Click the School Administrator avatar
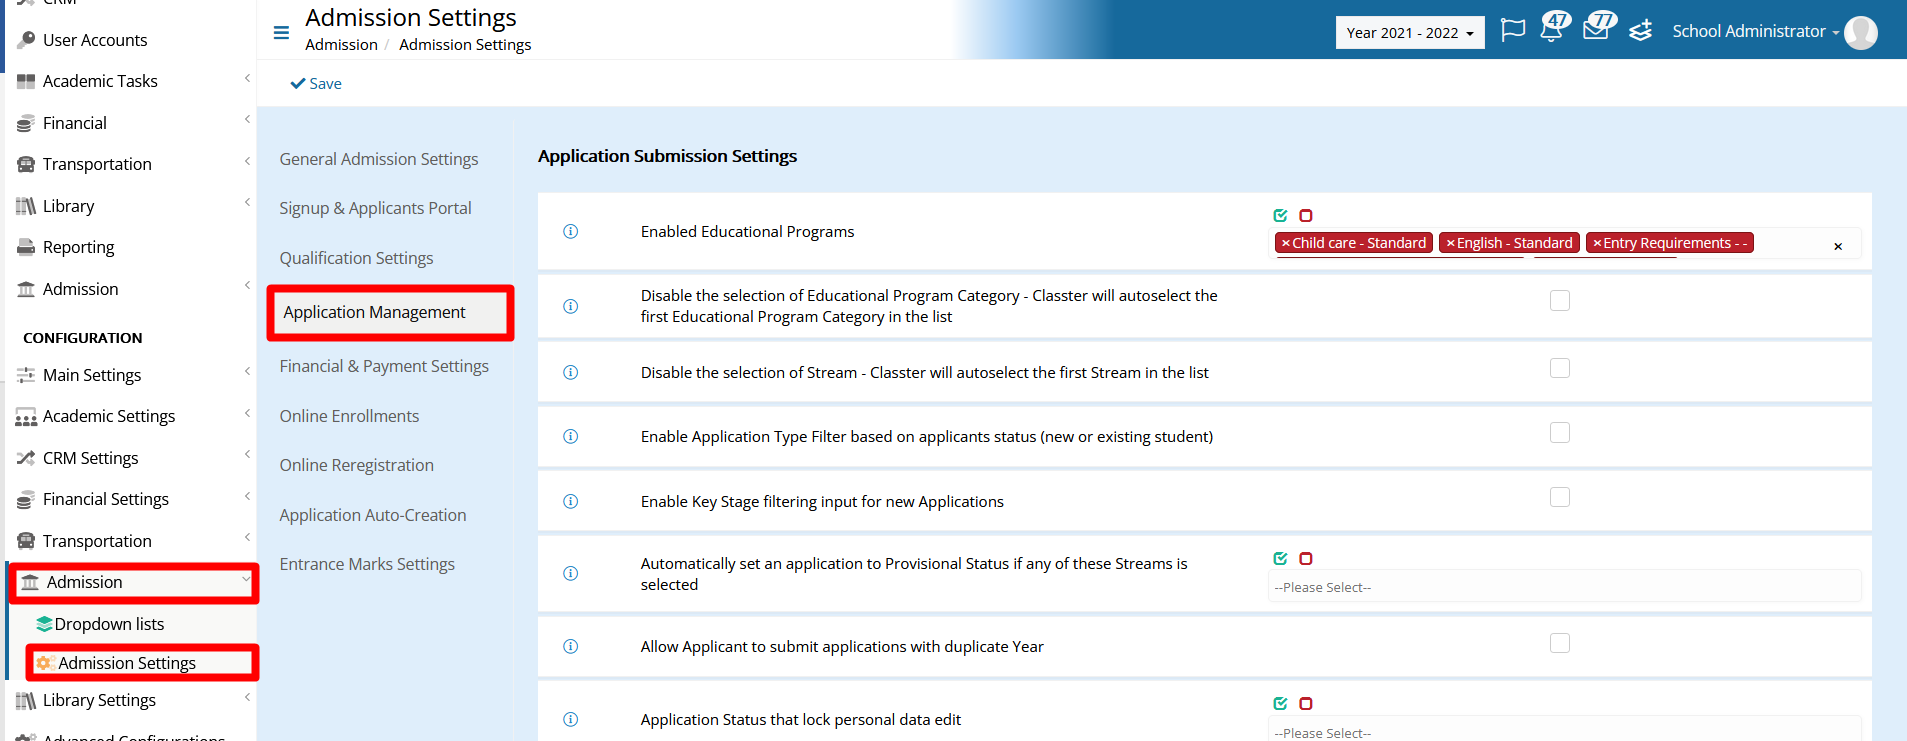This screenshot has height=741, width=1907. [1860, 32]
